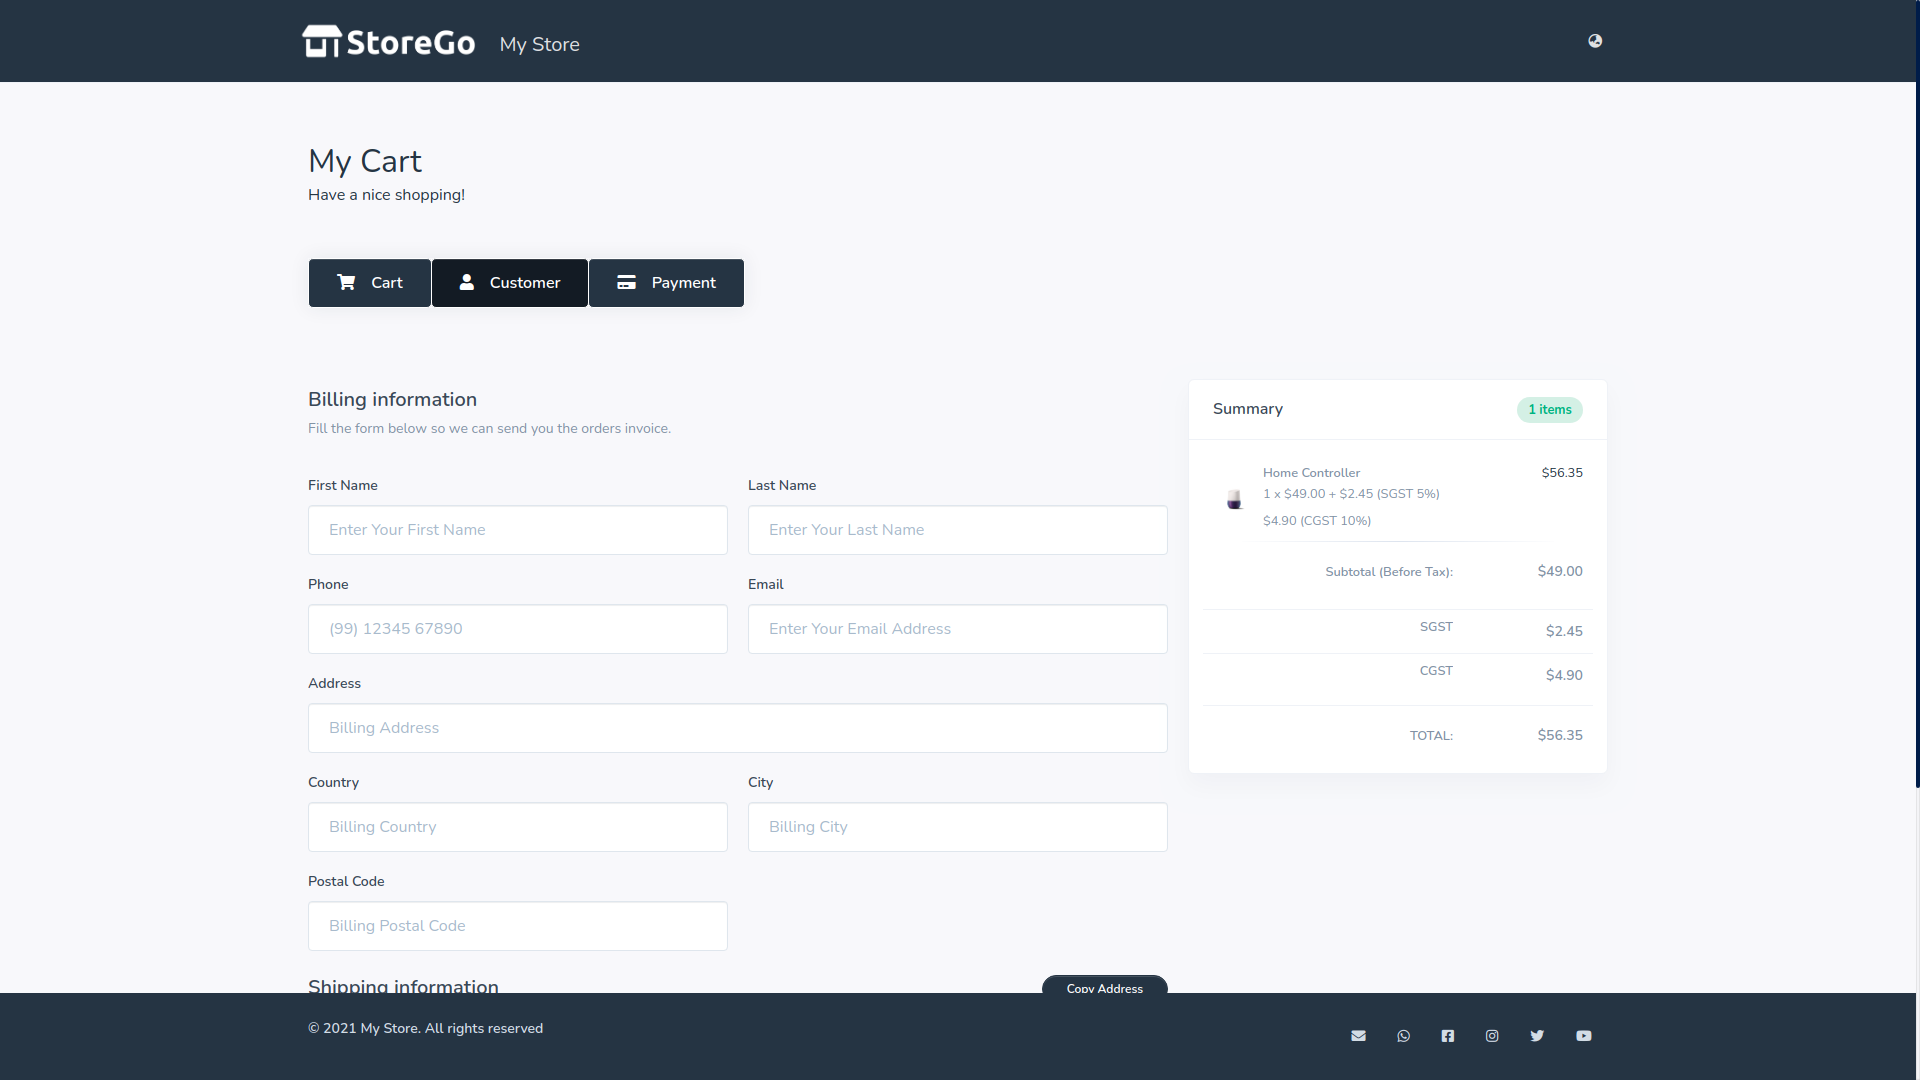Click the Copy Address button

tap(1105, 988)
